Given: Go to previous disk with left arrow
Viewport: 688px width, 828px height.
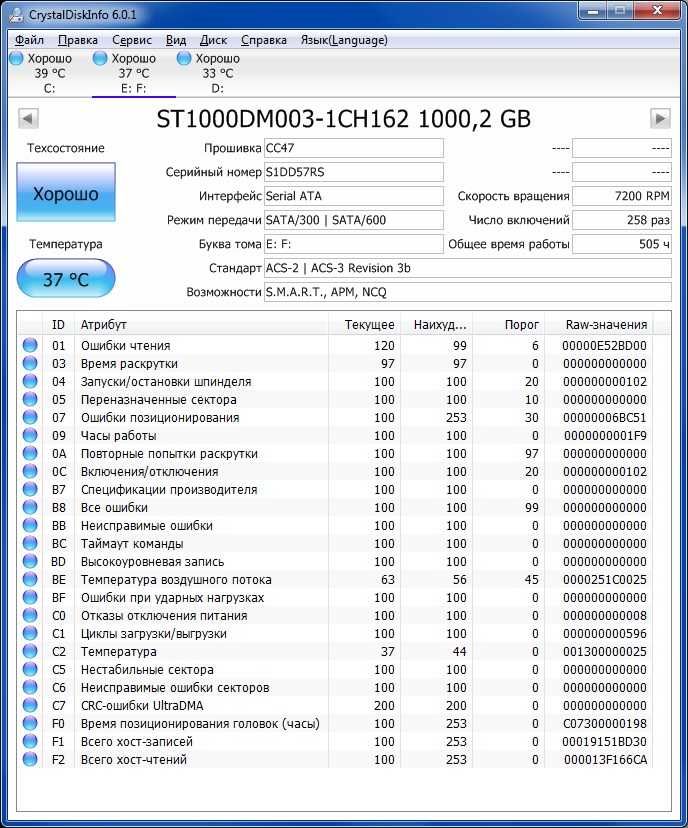Looking at the screenshot, I should [28, 118].
